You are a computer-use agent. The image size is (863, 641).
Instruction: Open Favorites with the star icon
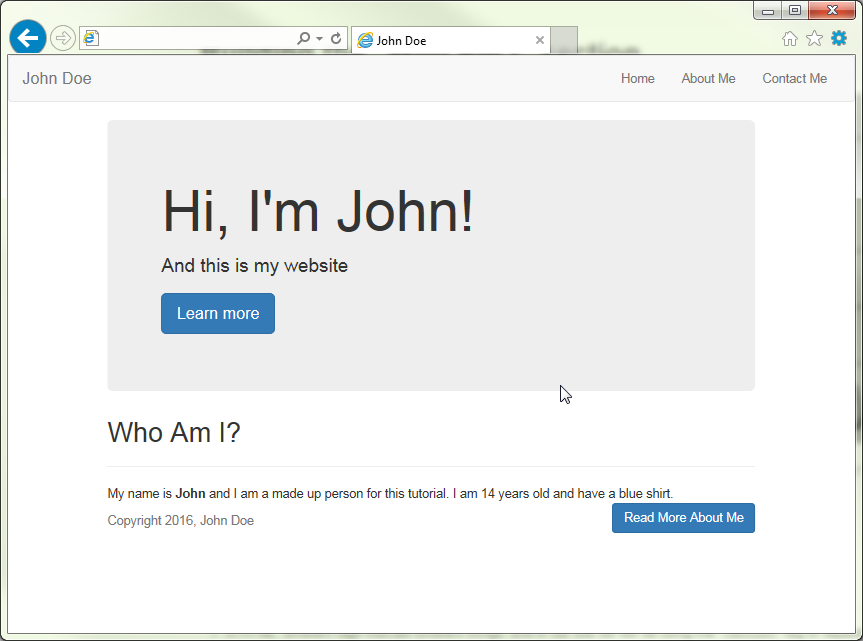pos(814,39)
